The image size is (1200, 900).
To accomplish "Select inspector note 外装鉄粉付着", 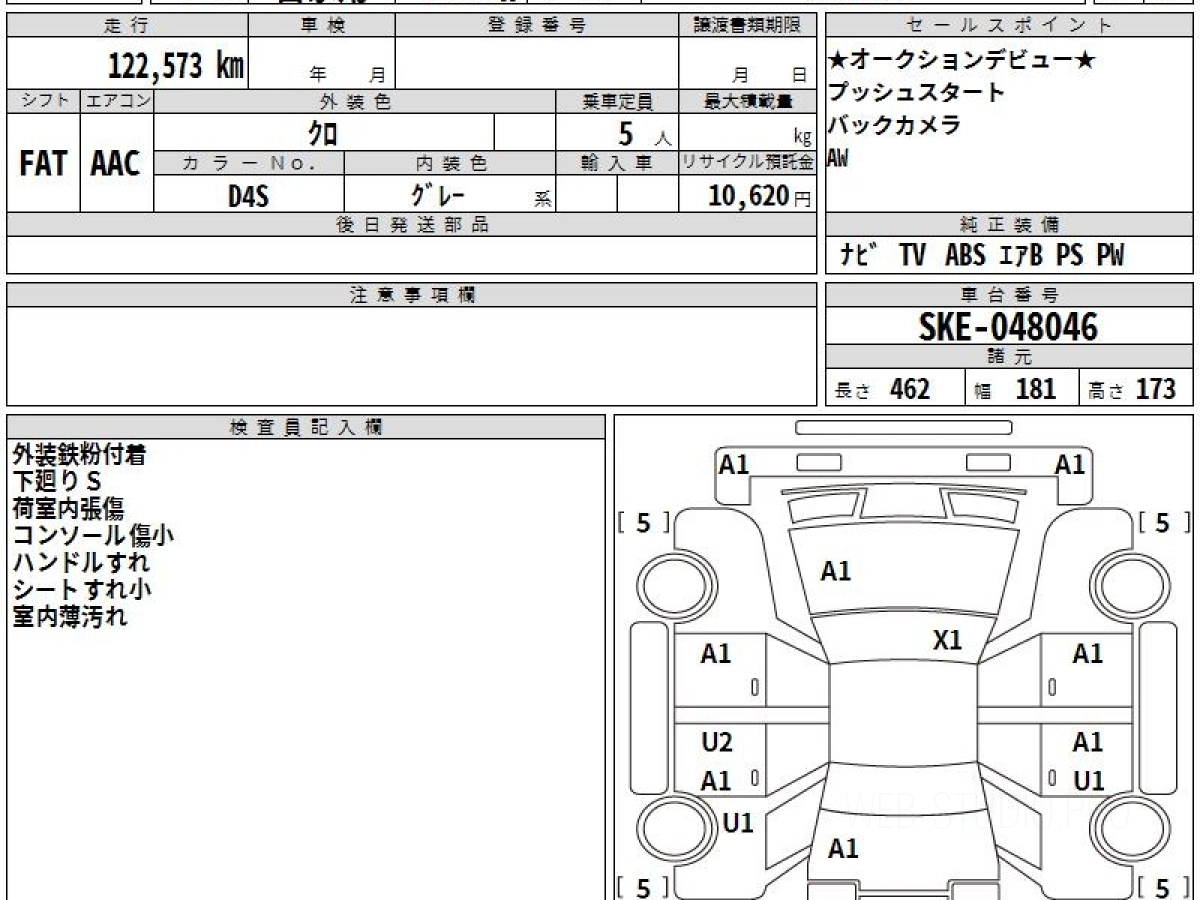I will tap(80, 454).
